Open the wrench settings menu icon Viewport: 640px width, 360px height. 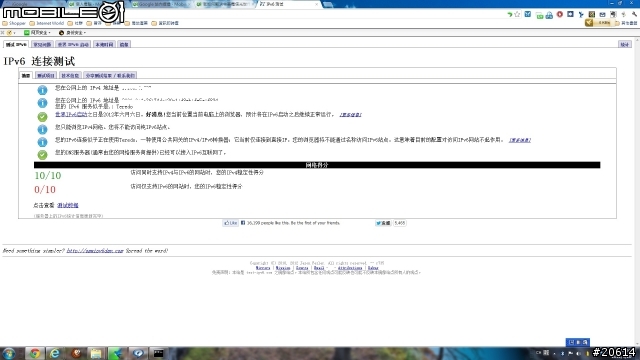[x=634, y=14]
